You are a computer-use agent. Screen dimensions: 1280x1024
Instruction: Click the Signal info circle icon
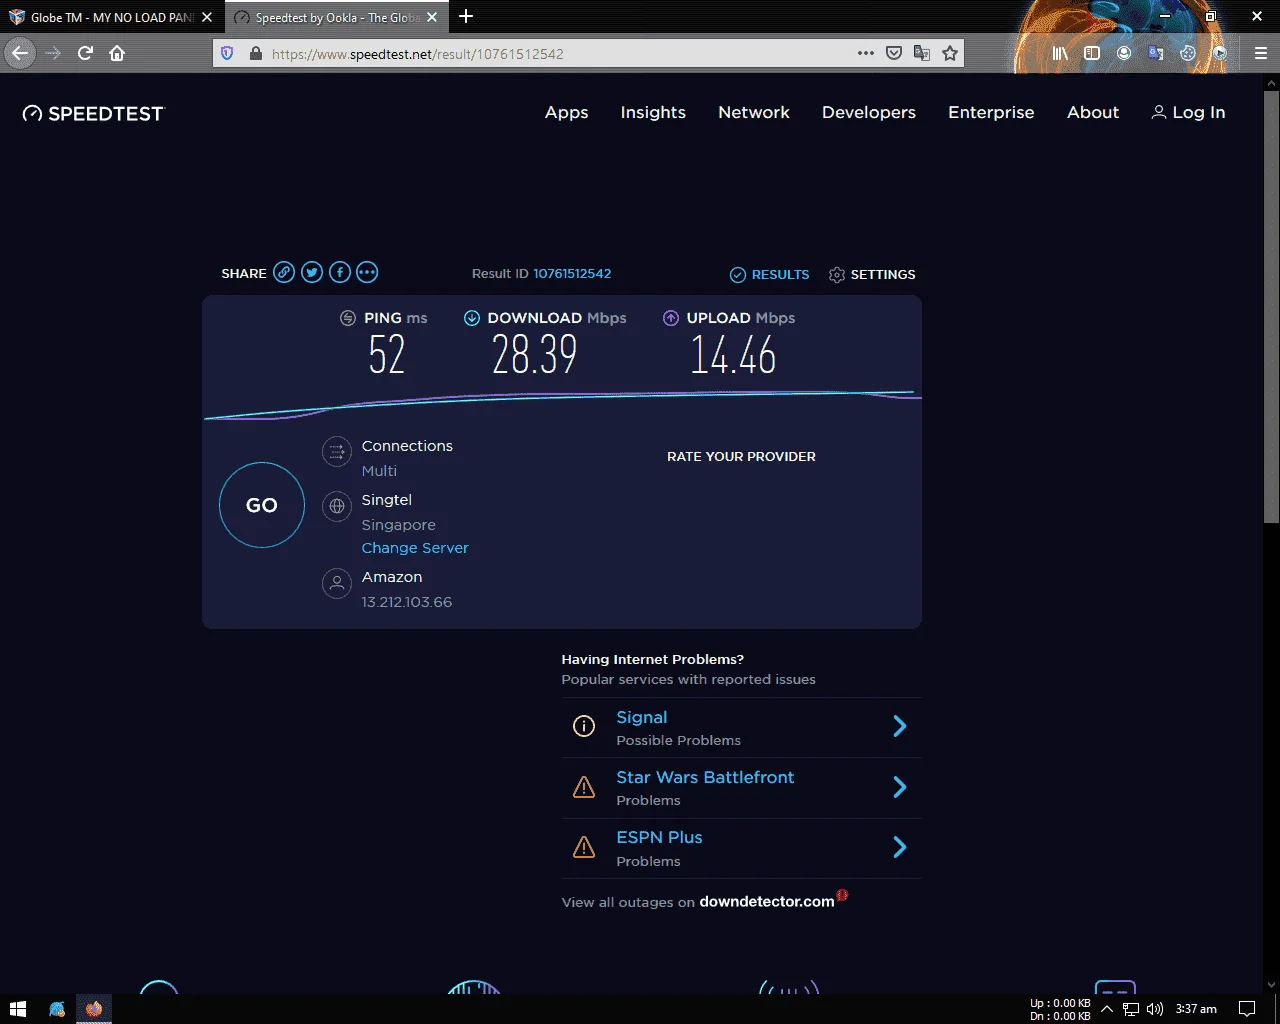[x=584, y=727]
